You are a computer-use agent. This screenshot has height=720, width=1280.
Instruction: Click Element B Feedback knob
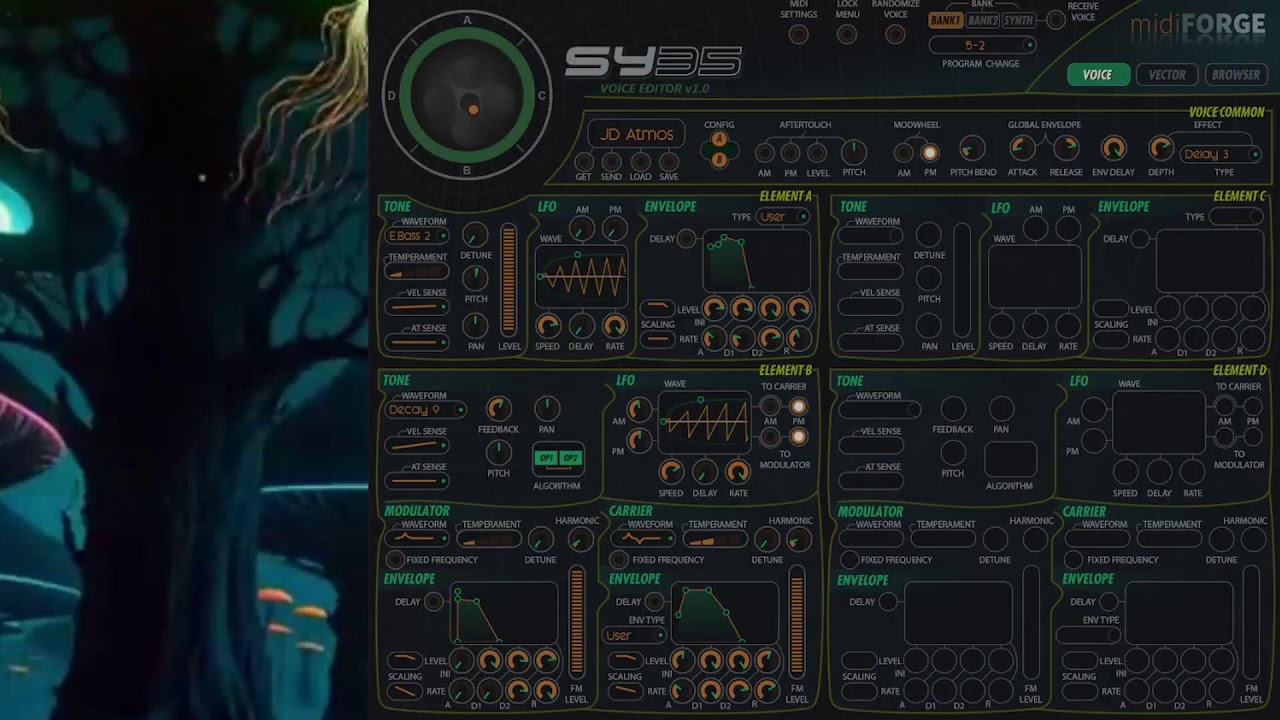[498, 408]
